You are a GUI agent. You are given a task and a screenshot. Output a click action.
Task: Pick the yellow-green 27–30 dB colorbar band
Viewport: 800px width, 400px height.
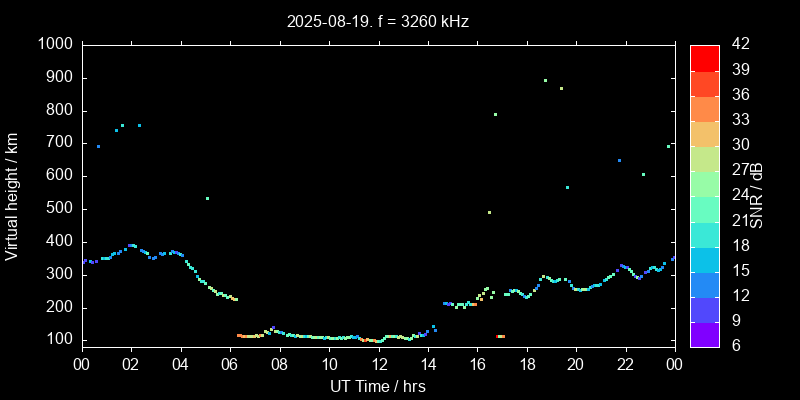pyautogui.click(x=704, y=159)
